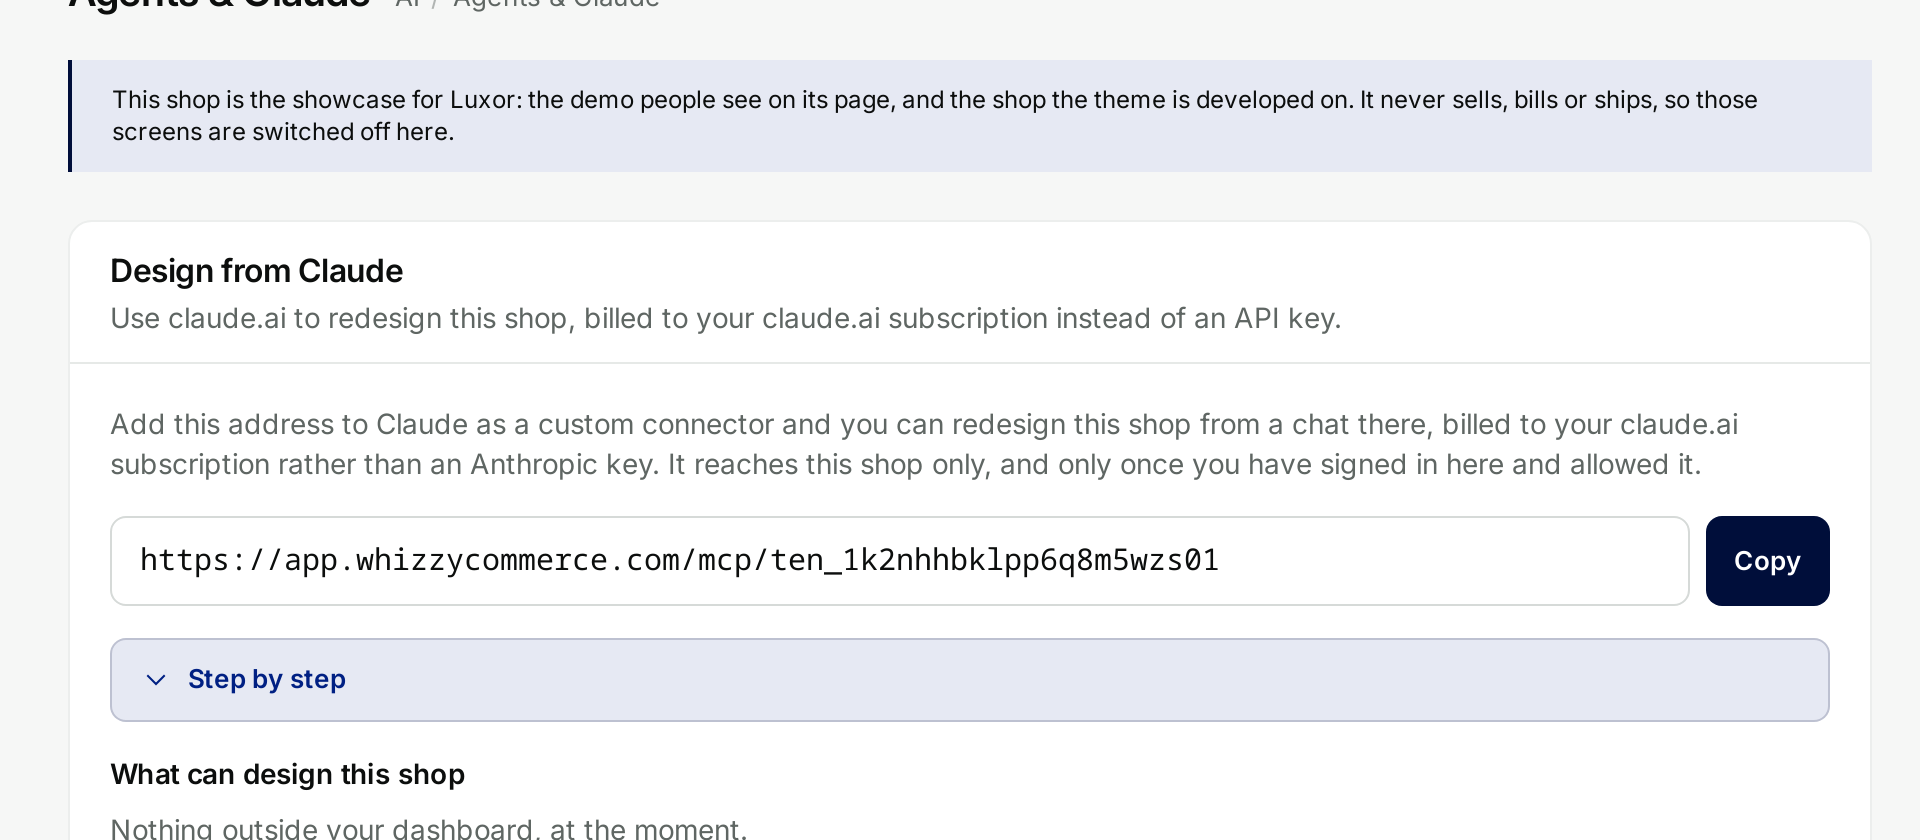Click the "Design from Claude" heading

click(257, 271)
